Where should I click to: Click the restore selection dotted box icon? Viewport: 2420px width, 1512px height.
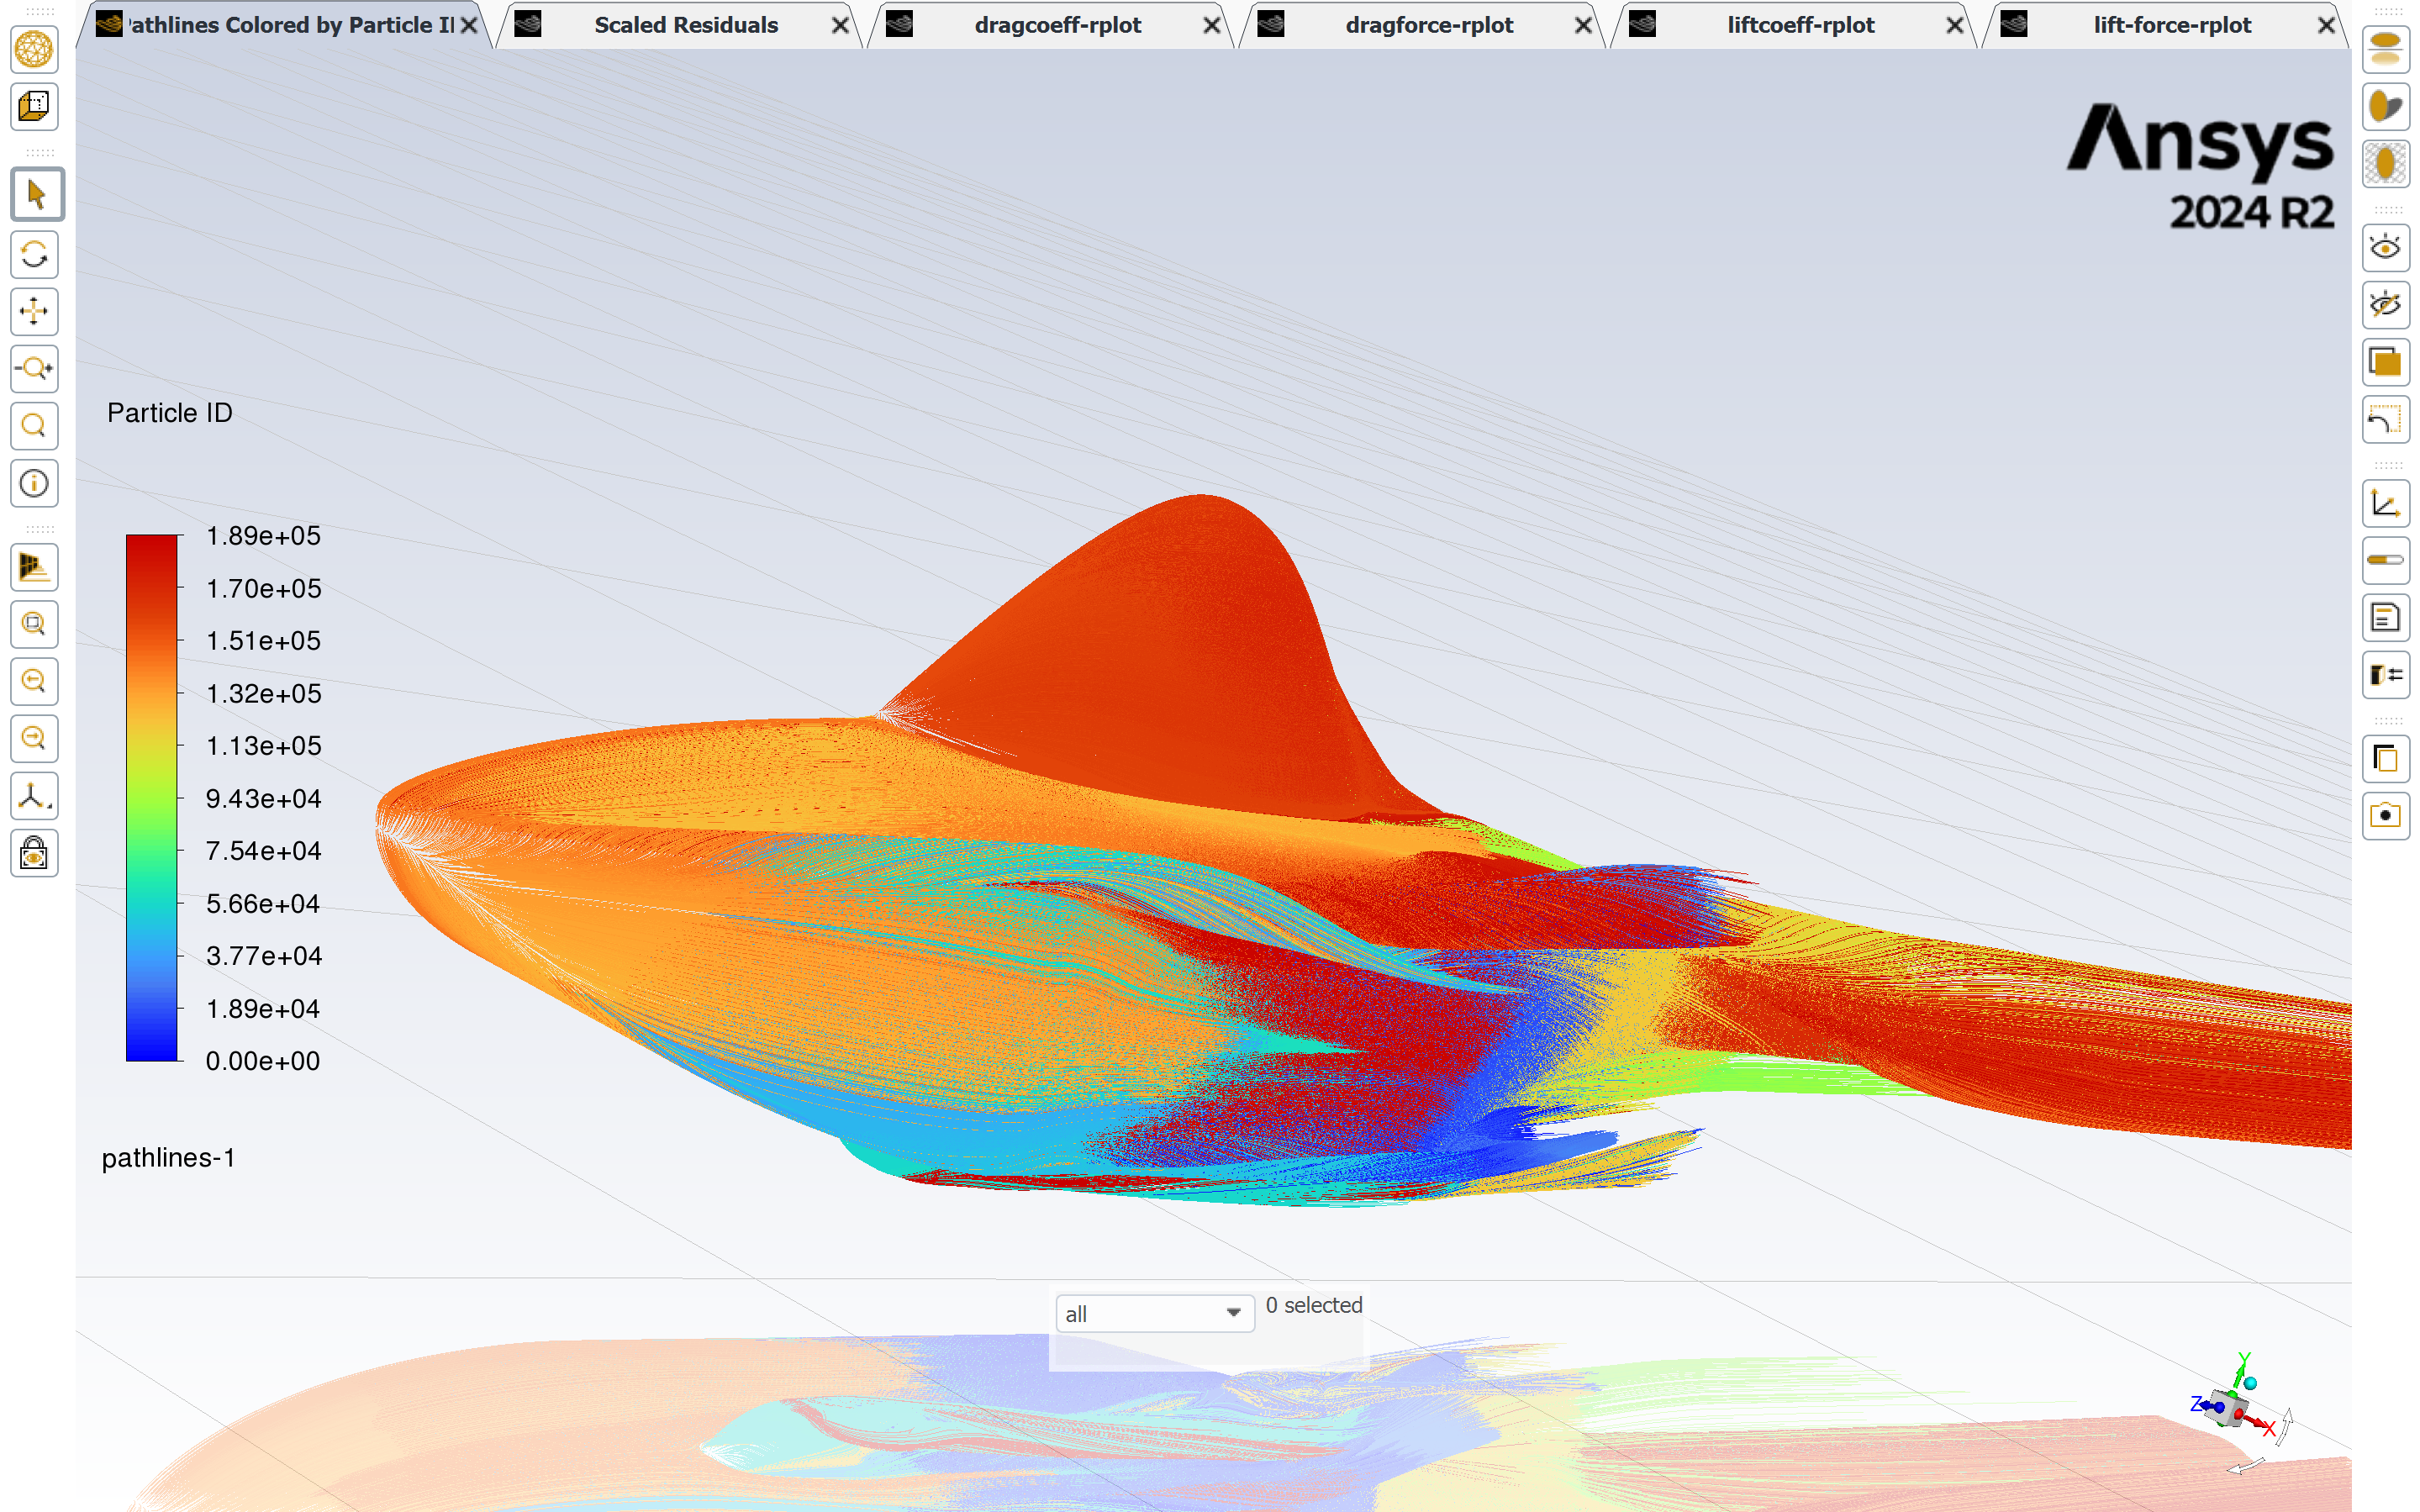tap(2385, 419)
